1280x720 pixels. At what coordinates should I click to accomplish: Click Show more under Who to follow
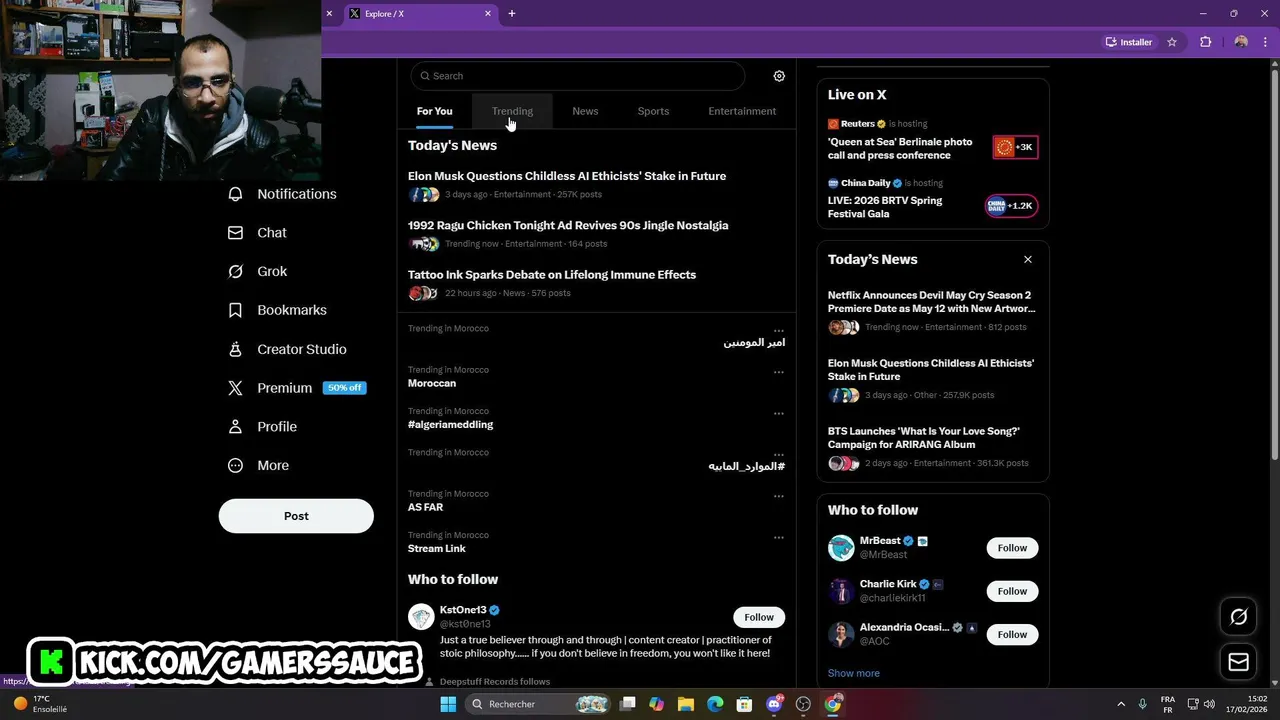853,673
